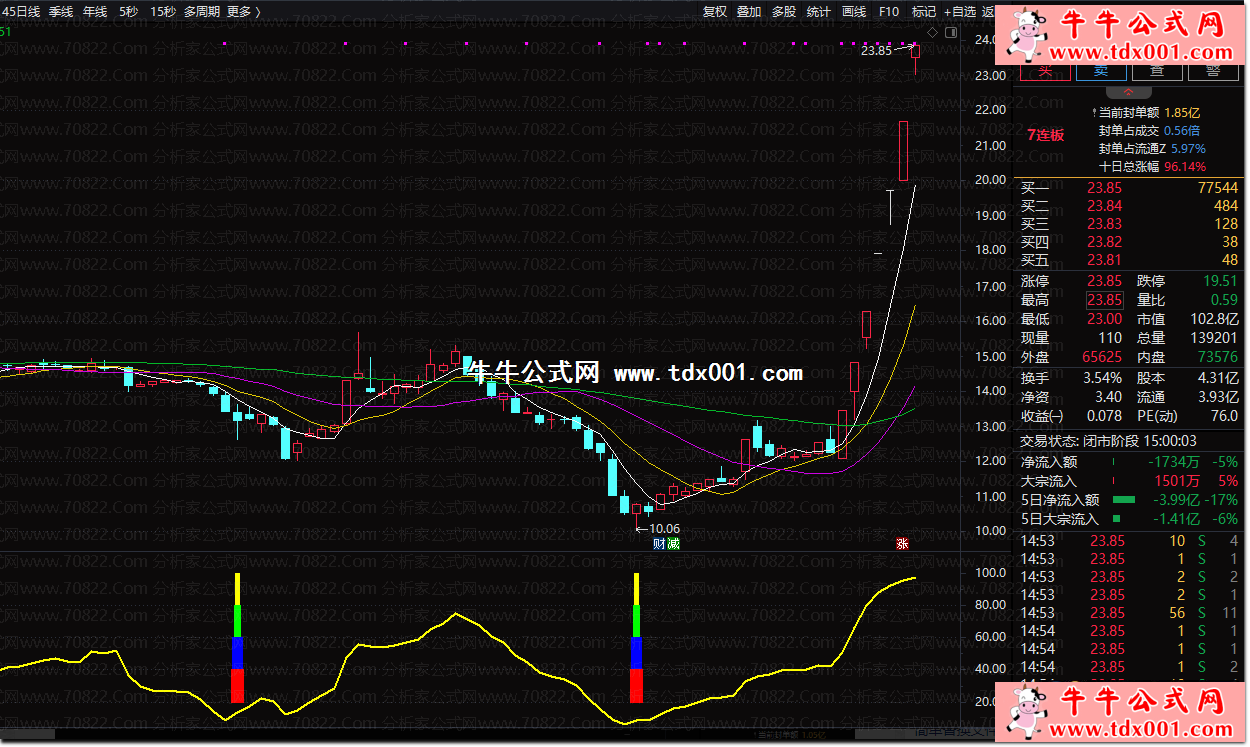Image resolution: width=1250 pixels, height=747 pixels.
Task: Open F10 company information
Action: 889,12
